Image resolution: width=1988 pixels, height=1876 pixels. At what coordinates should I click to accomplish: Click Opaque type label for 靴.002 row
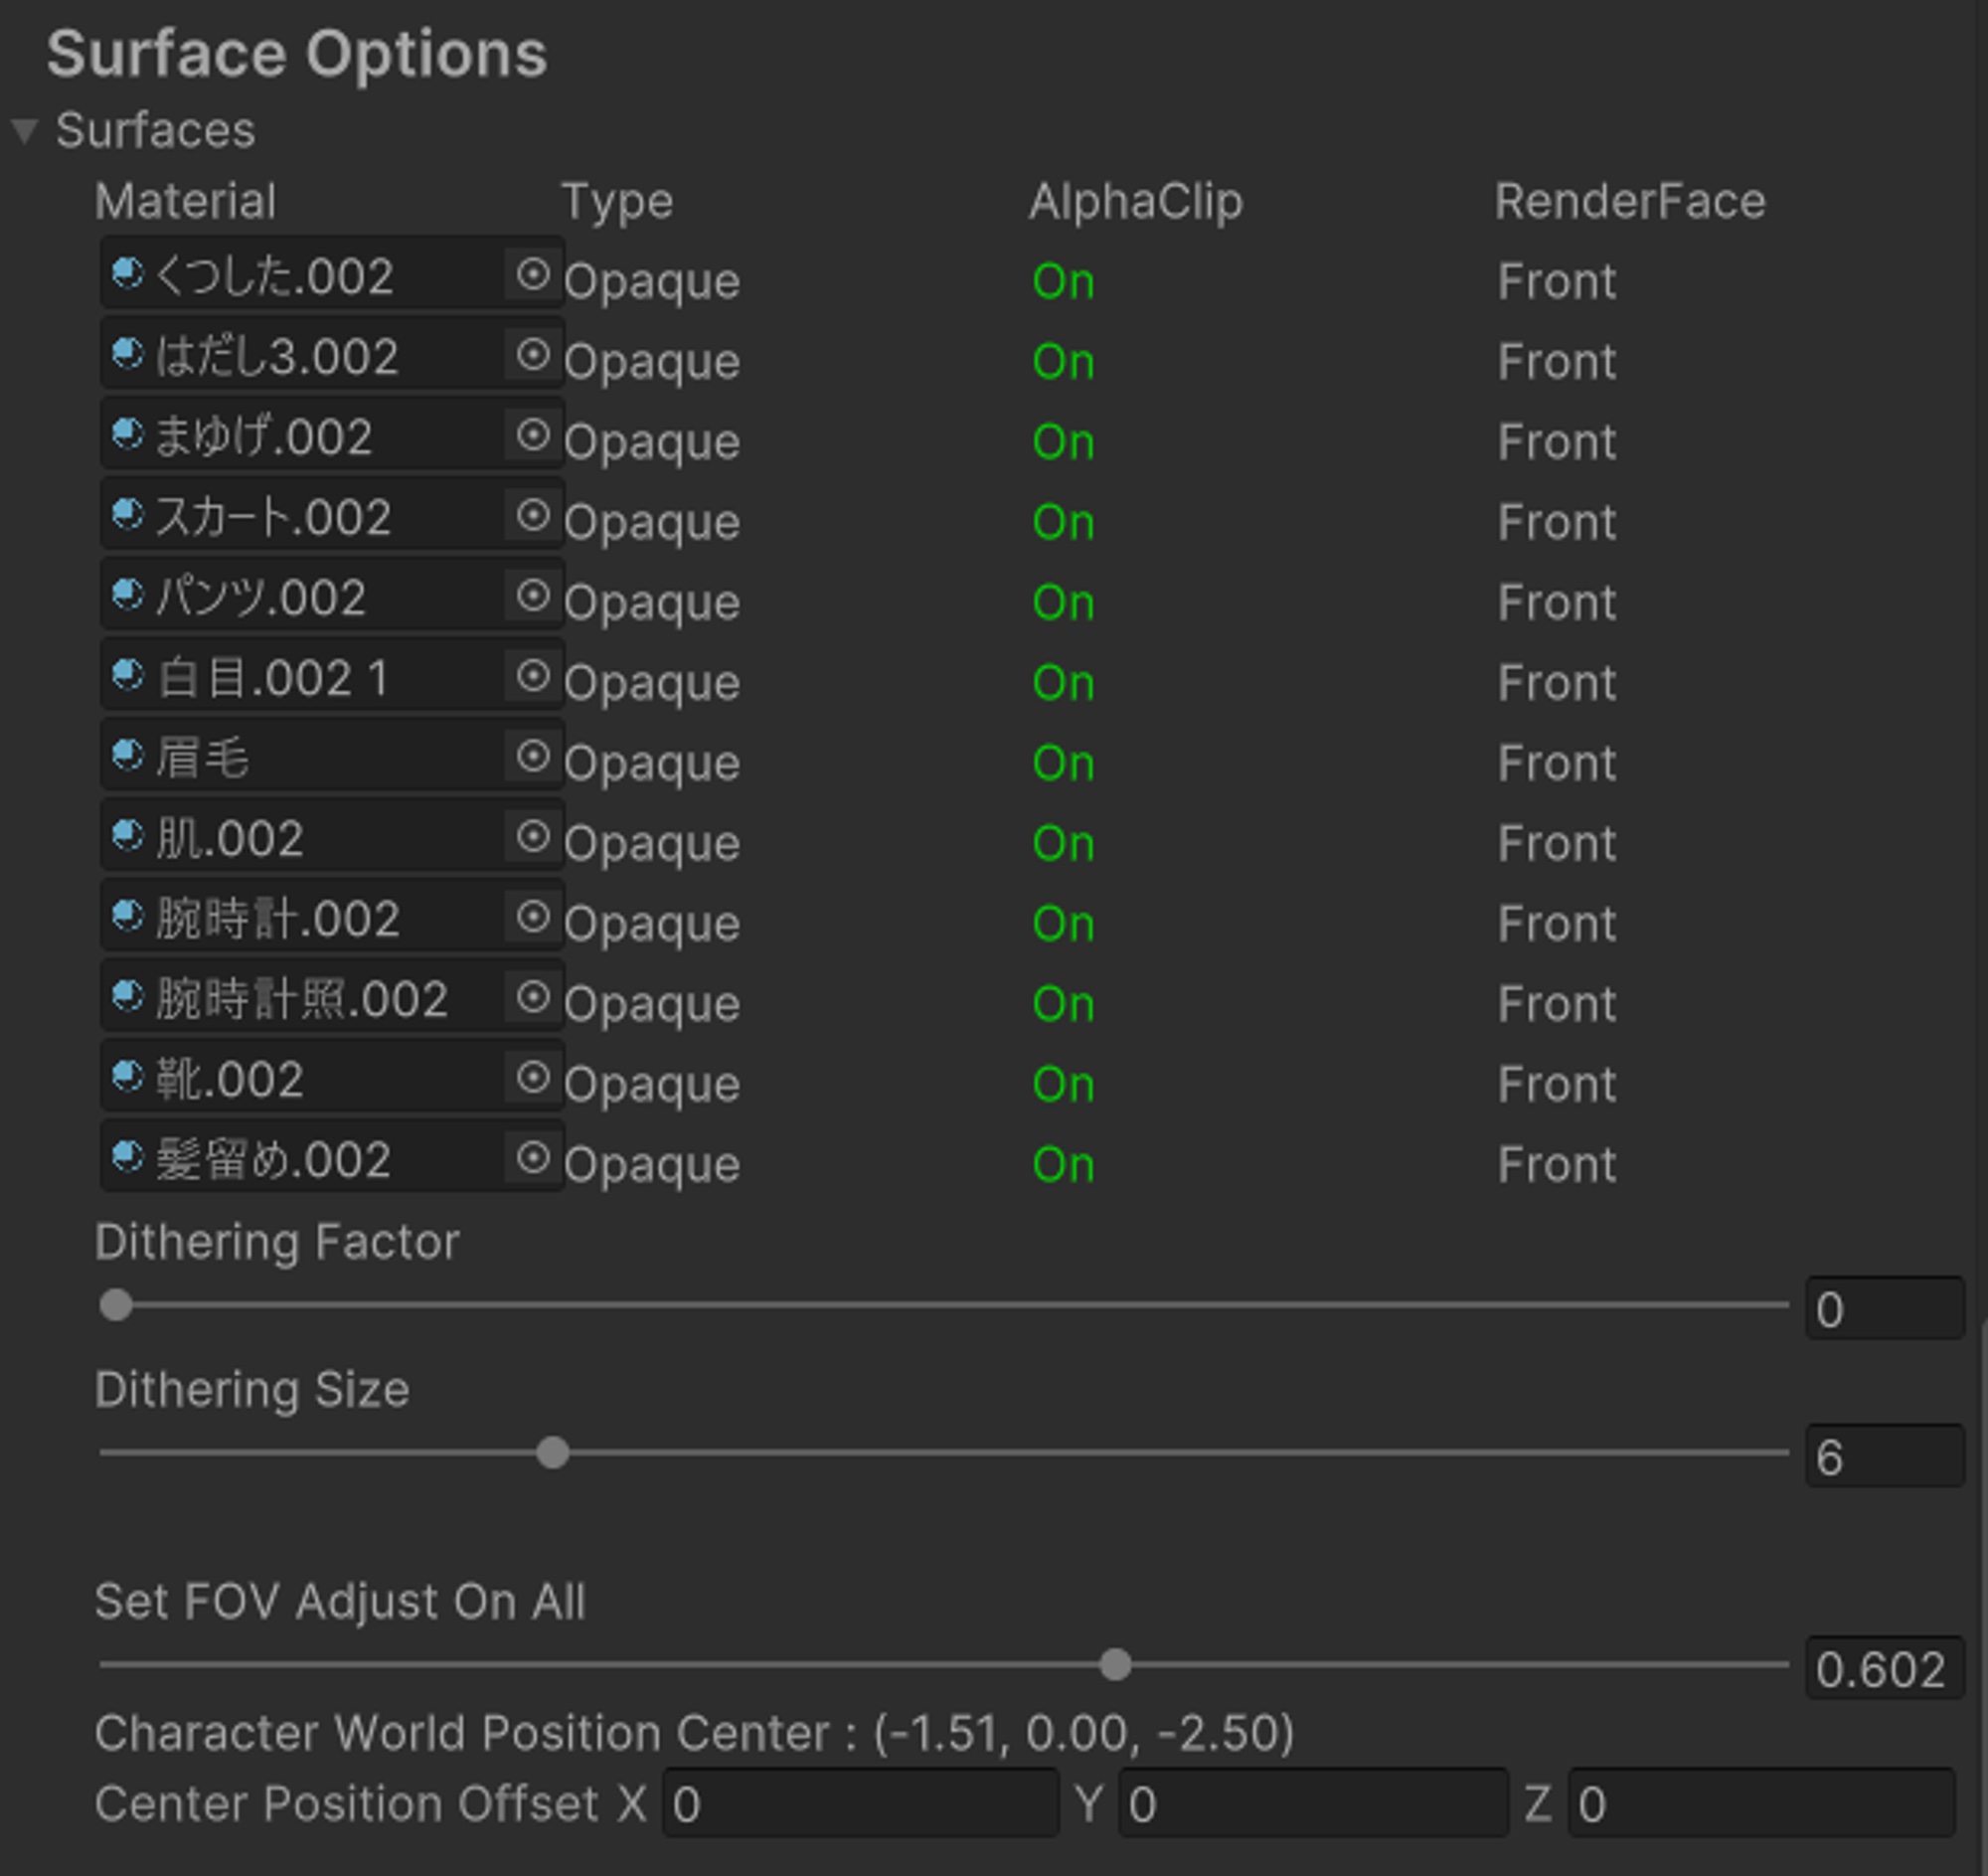coord(652,1085)
